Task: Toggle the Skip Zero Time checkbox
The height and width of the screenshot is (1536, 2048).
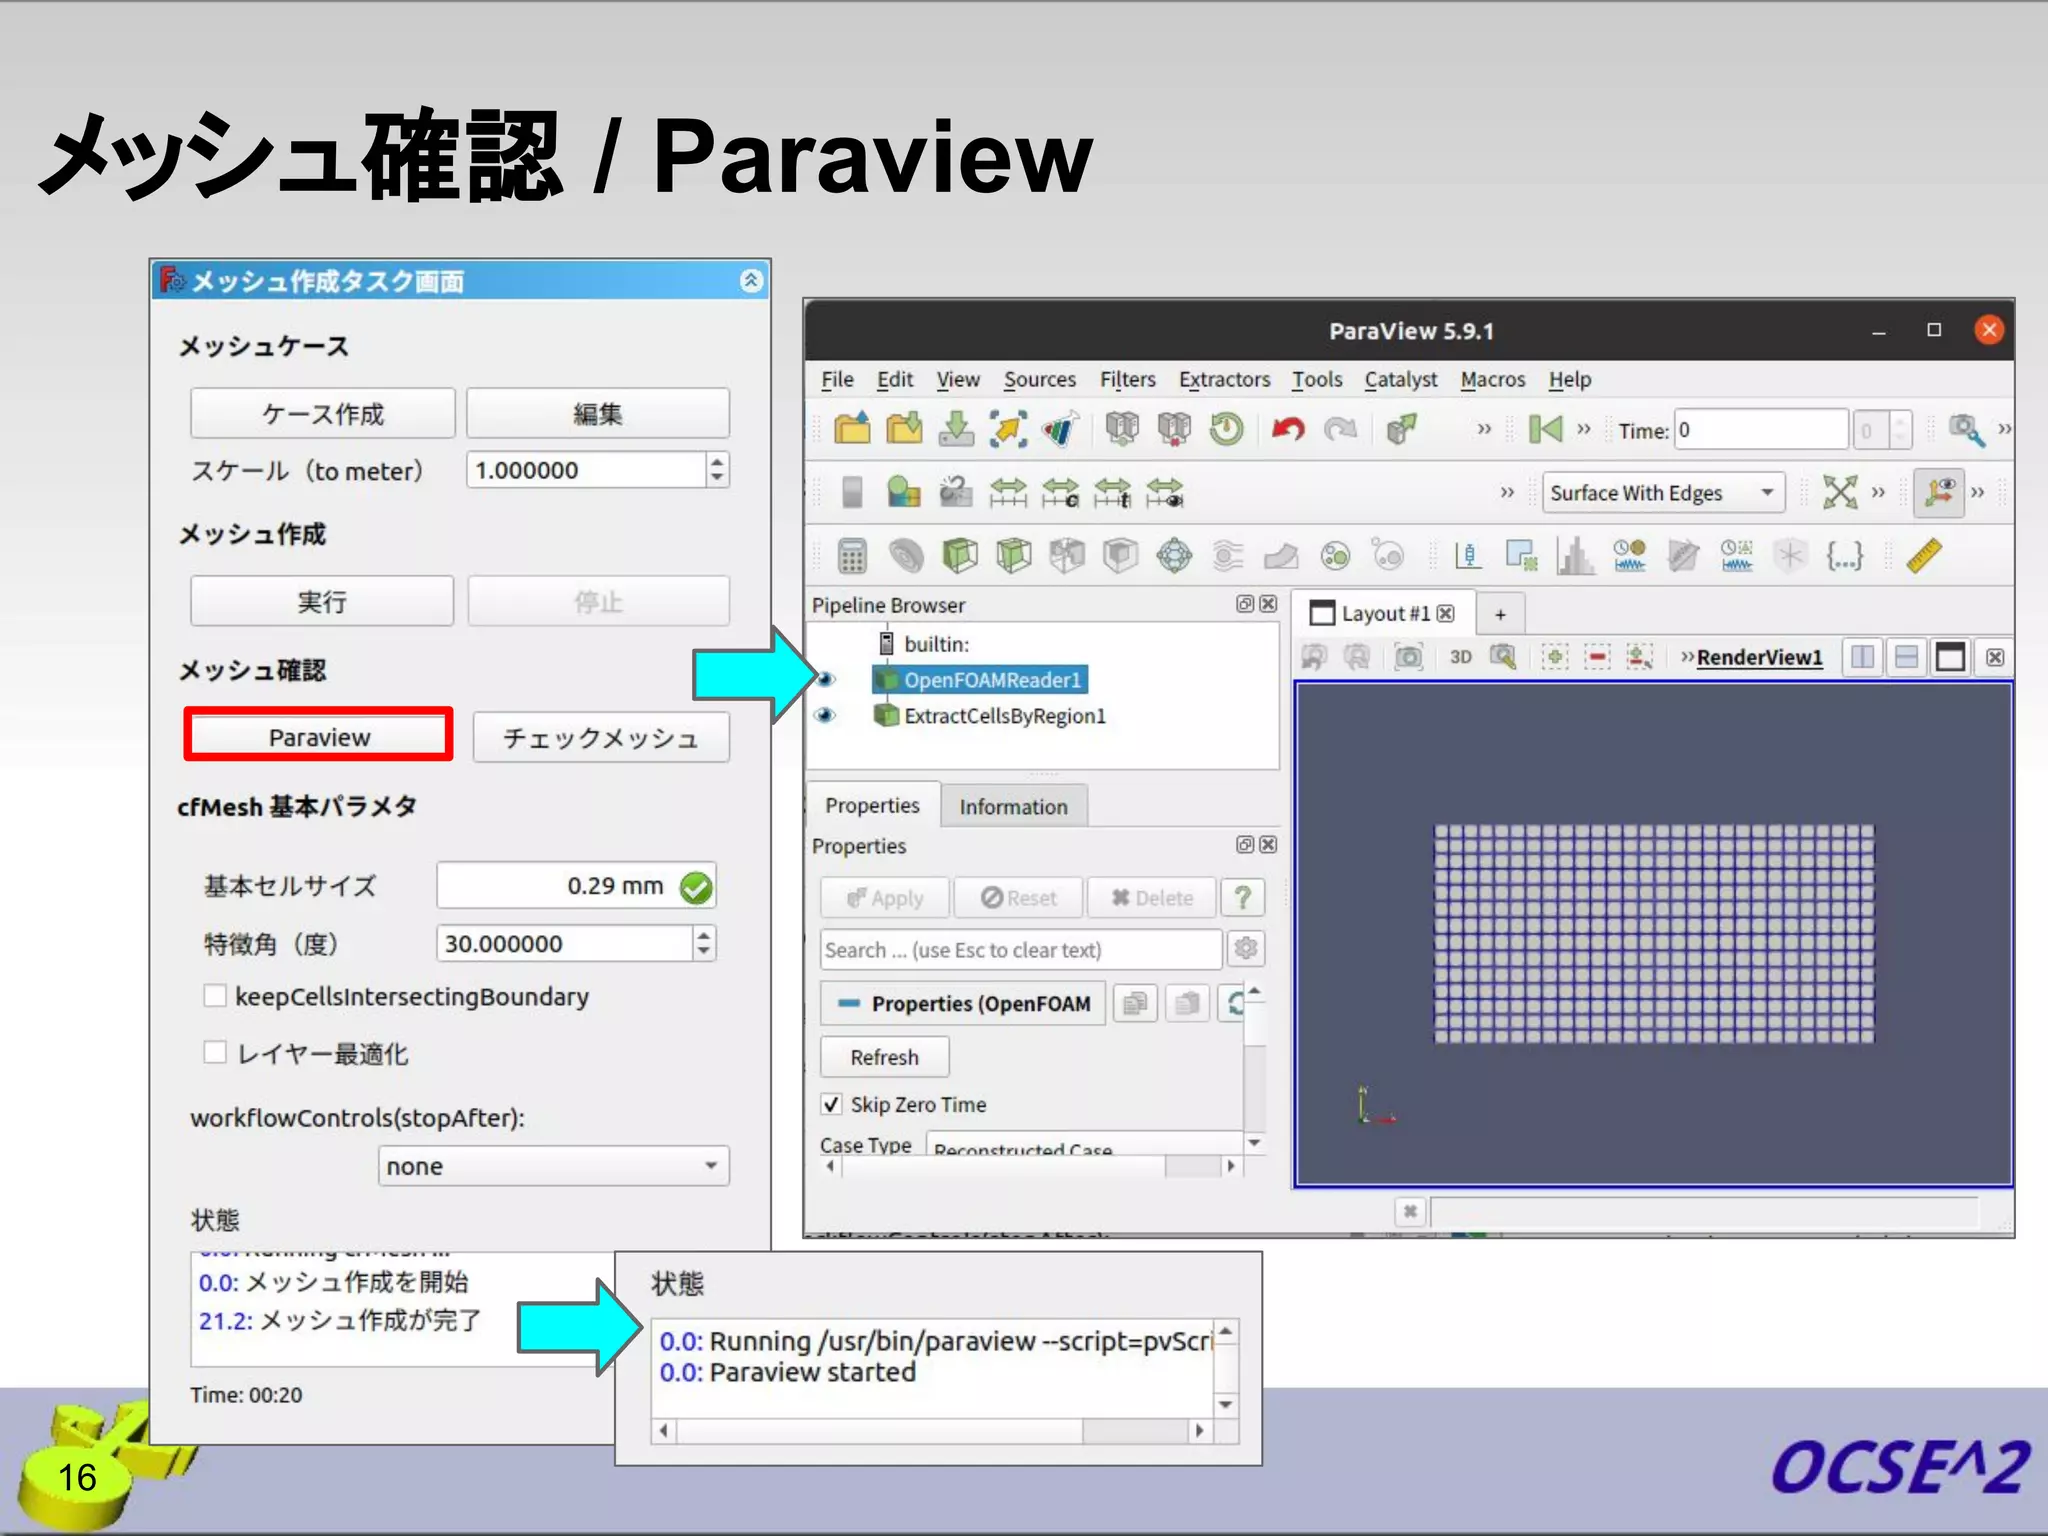Action: (831, 1104)
